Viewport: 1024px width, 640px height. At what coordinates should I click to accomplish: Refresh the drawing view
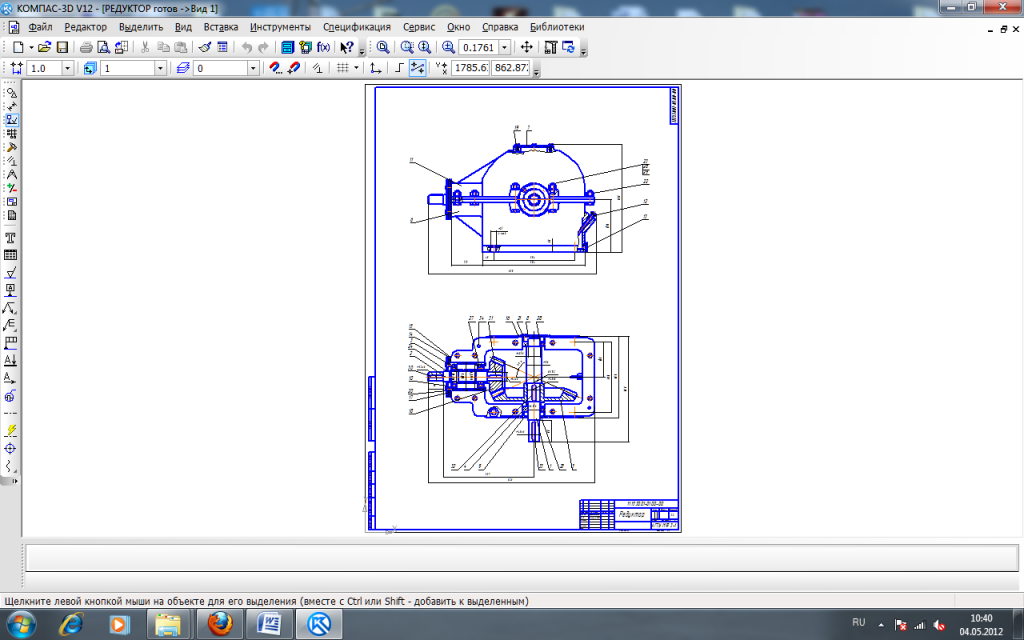[568, 47]
